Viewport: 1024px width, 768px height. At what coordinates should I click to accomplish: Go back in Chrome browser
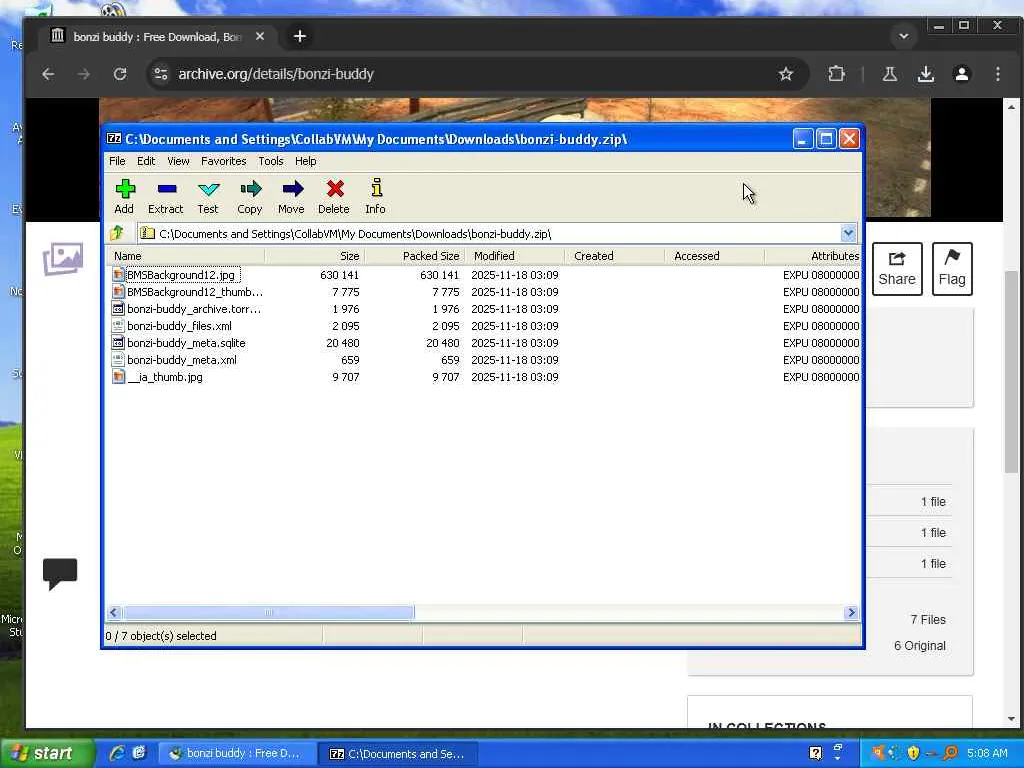[48, 74]
